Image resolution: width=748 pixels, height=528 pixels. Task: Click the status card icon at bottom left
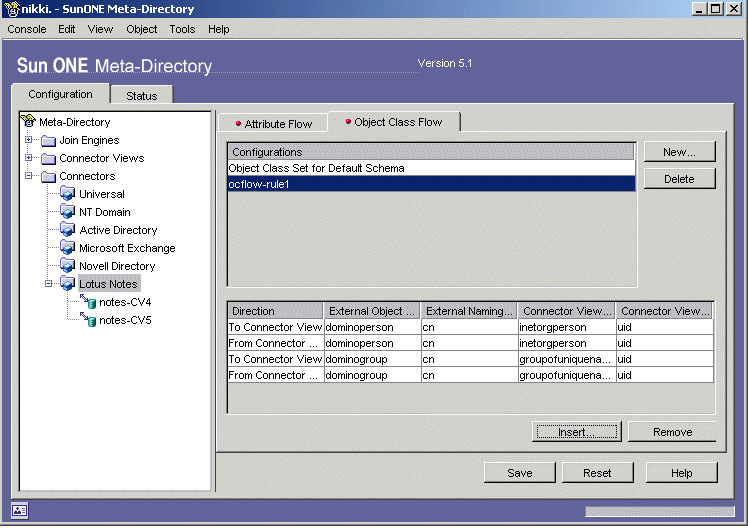point(19,511)
